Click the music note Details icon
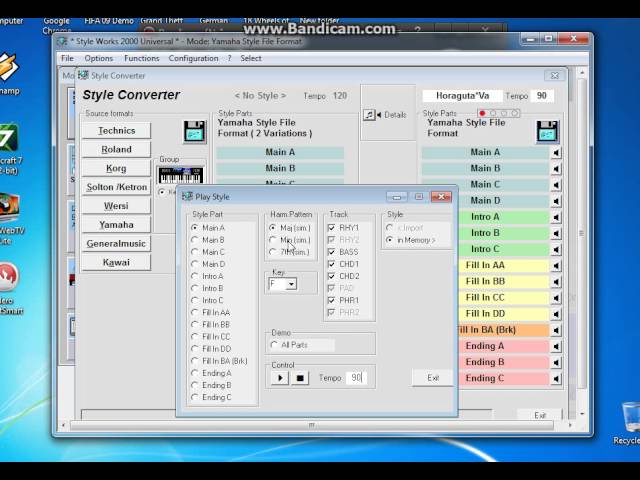The width and height of the screenshot is (640, 480). [369, 115]
